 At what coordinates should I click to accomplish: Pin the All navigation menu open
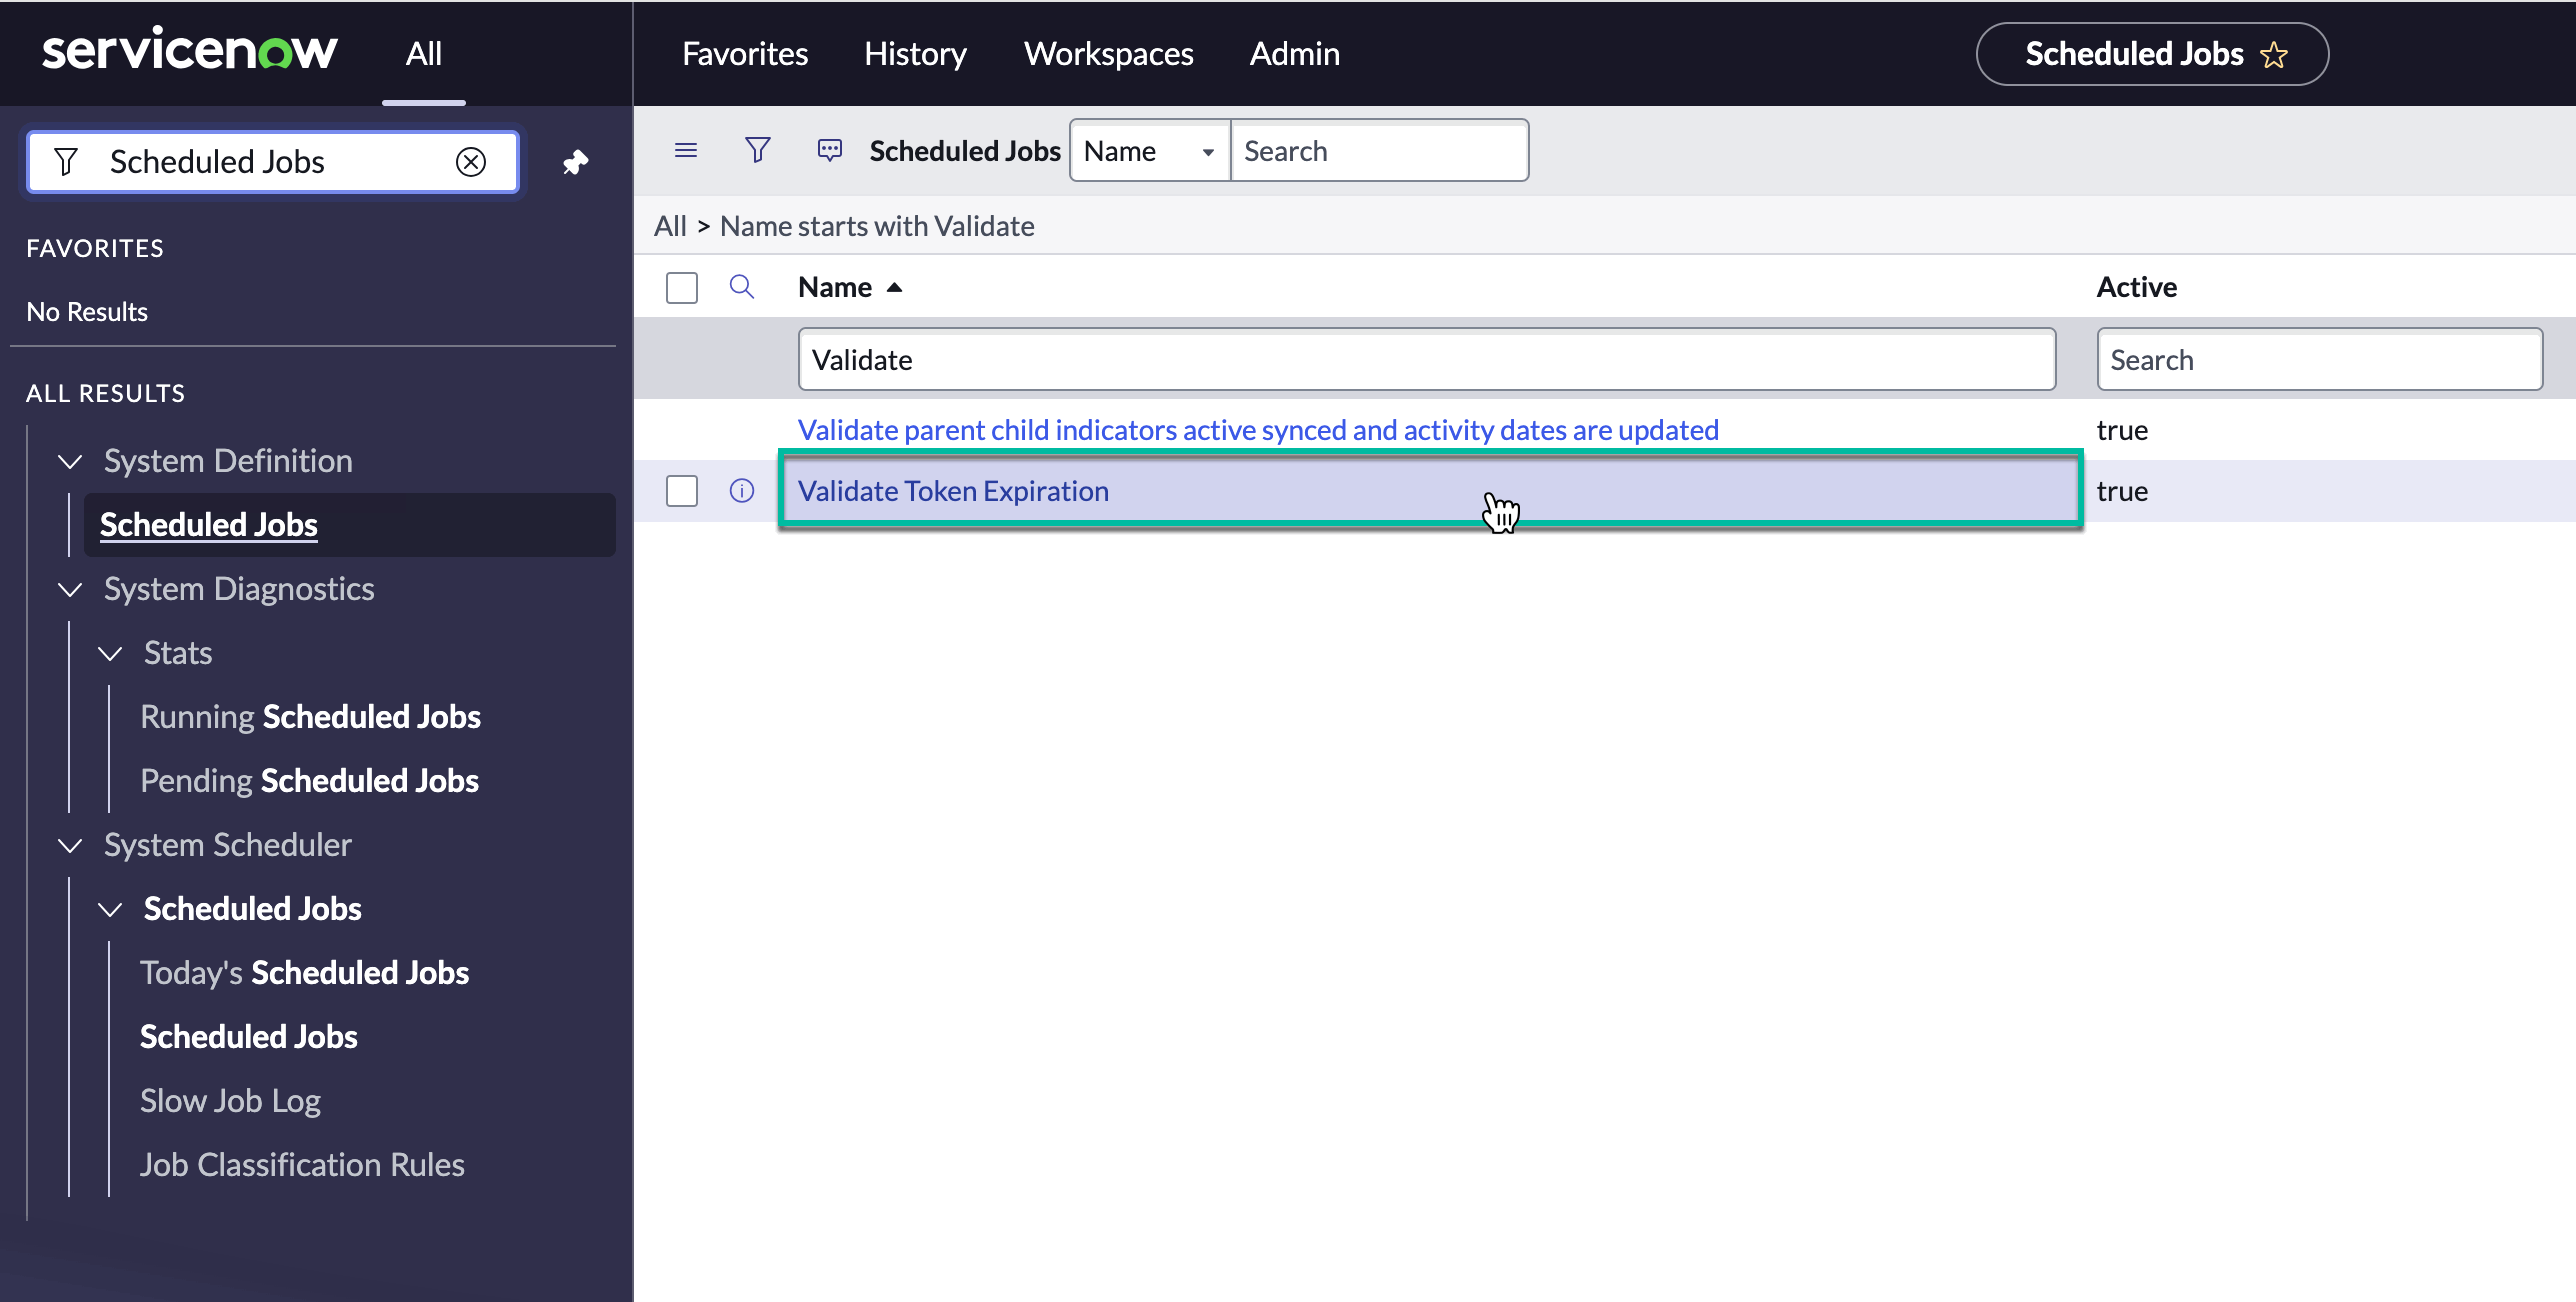(576, 161)
